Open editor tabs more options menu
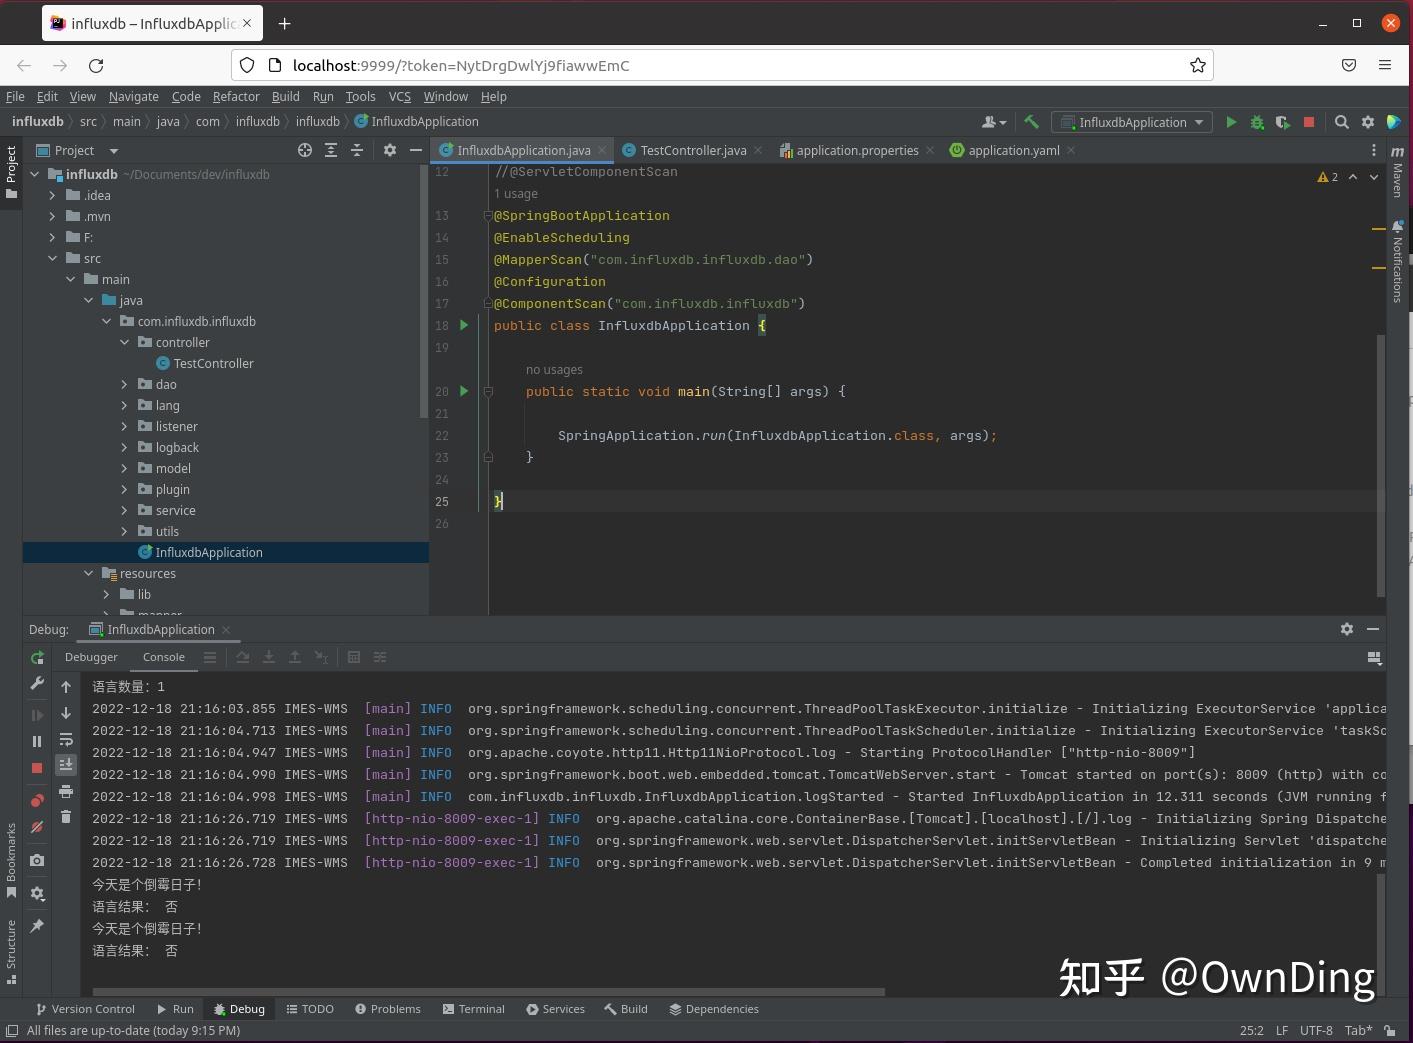 1373,150
